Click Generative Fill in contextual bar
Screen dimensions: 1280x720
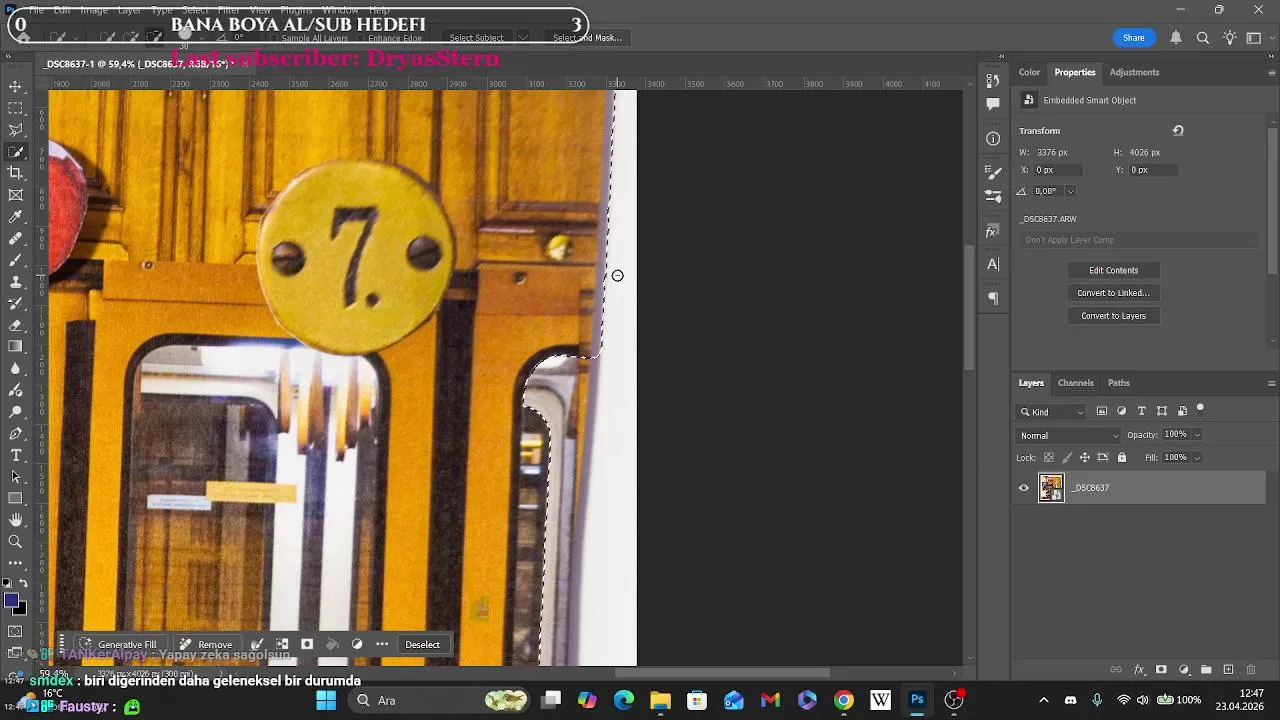[x=118, y=645]
